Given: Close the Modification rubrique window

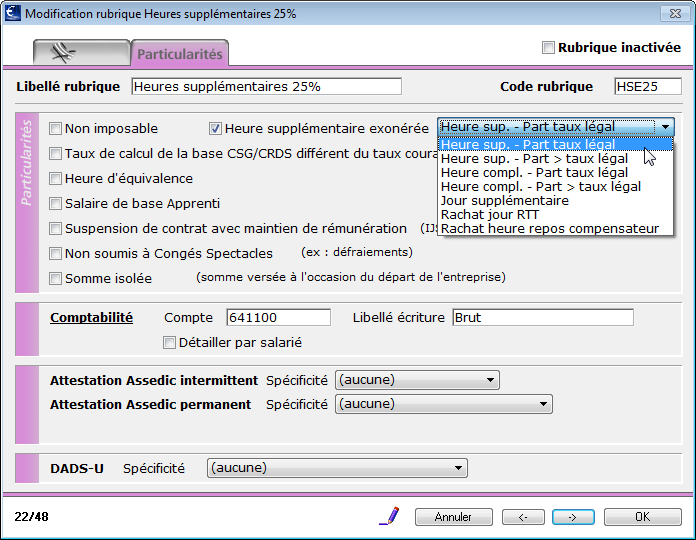Looking at the screenshot, I should click(675, 13).
